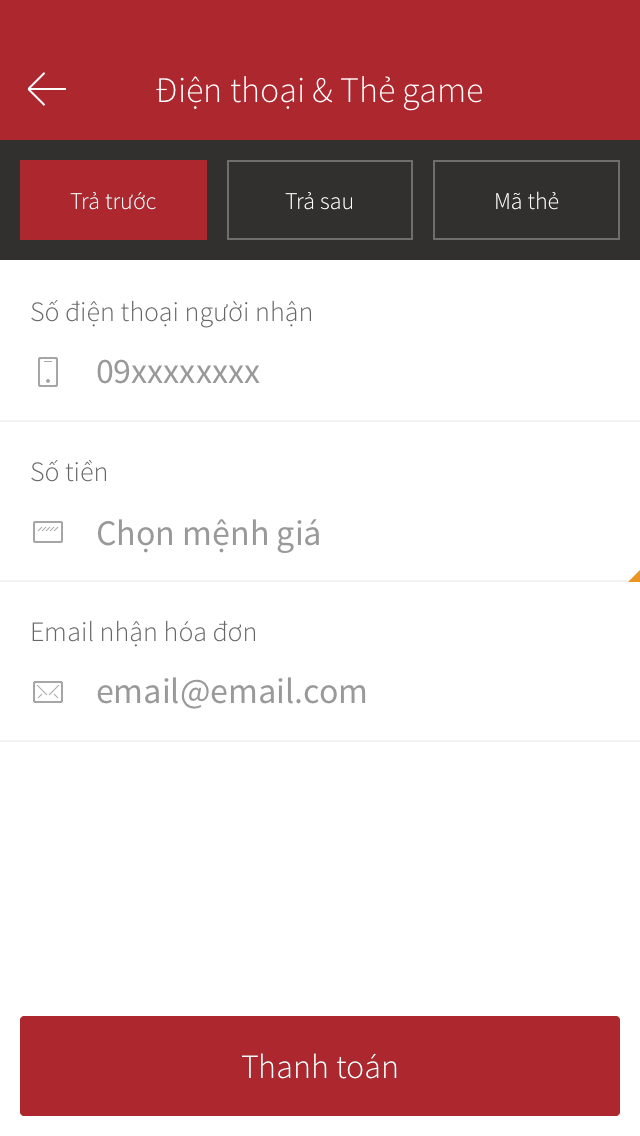This screenshot has height=1136, width=640.
Task: Open the Mã thẻ tab
Action: (526, 200)
